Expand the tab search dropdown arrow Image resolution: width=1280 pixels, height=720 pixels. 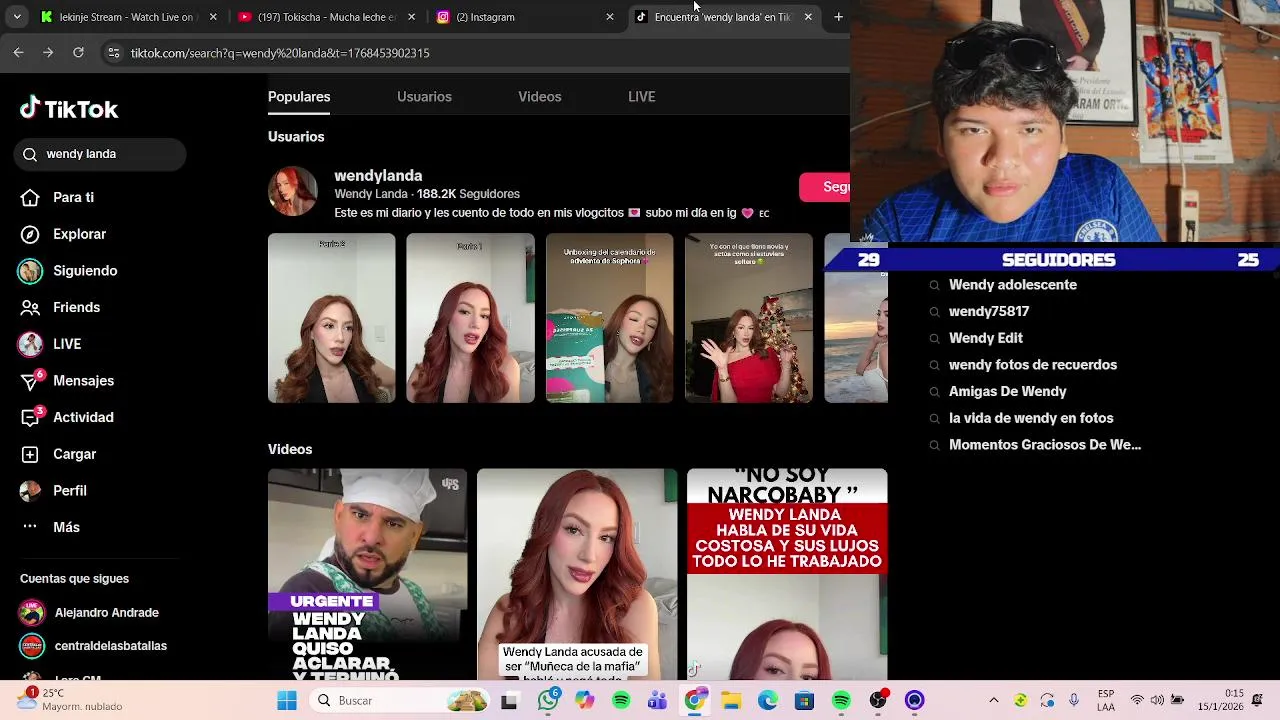pyautogui.click(x=16, y=17)
